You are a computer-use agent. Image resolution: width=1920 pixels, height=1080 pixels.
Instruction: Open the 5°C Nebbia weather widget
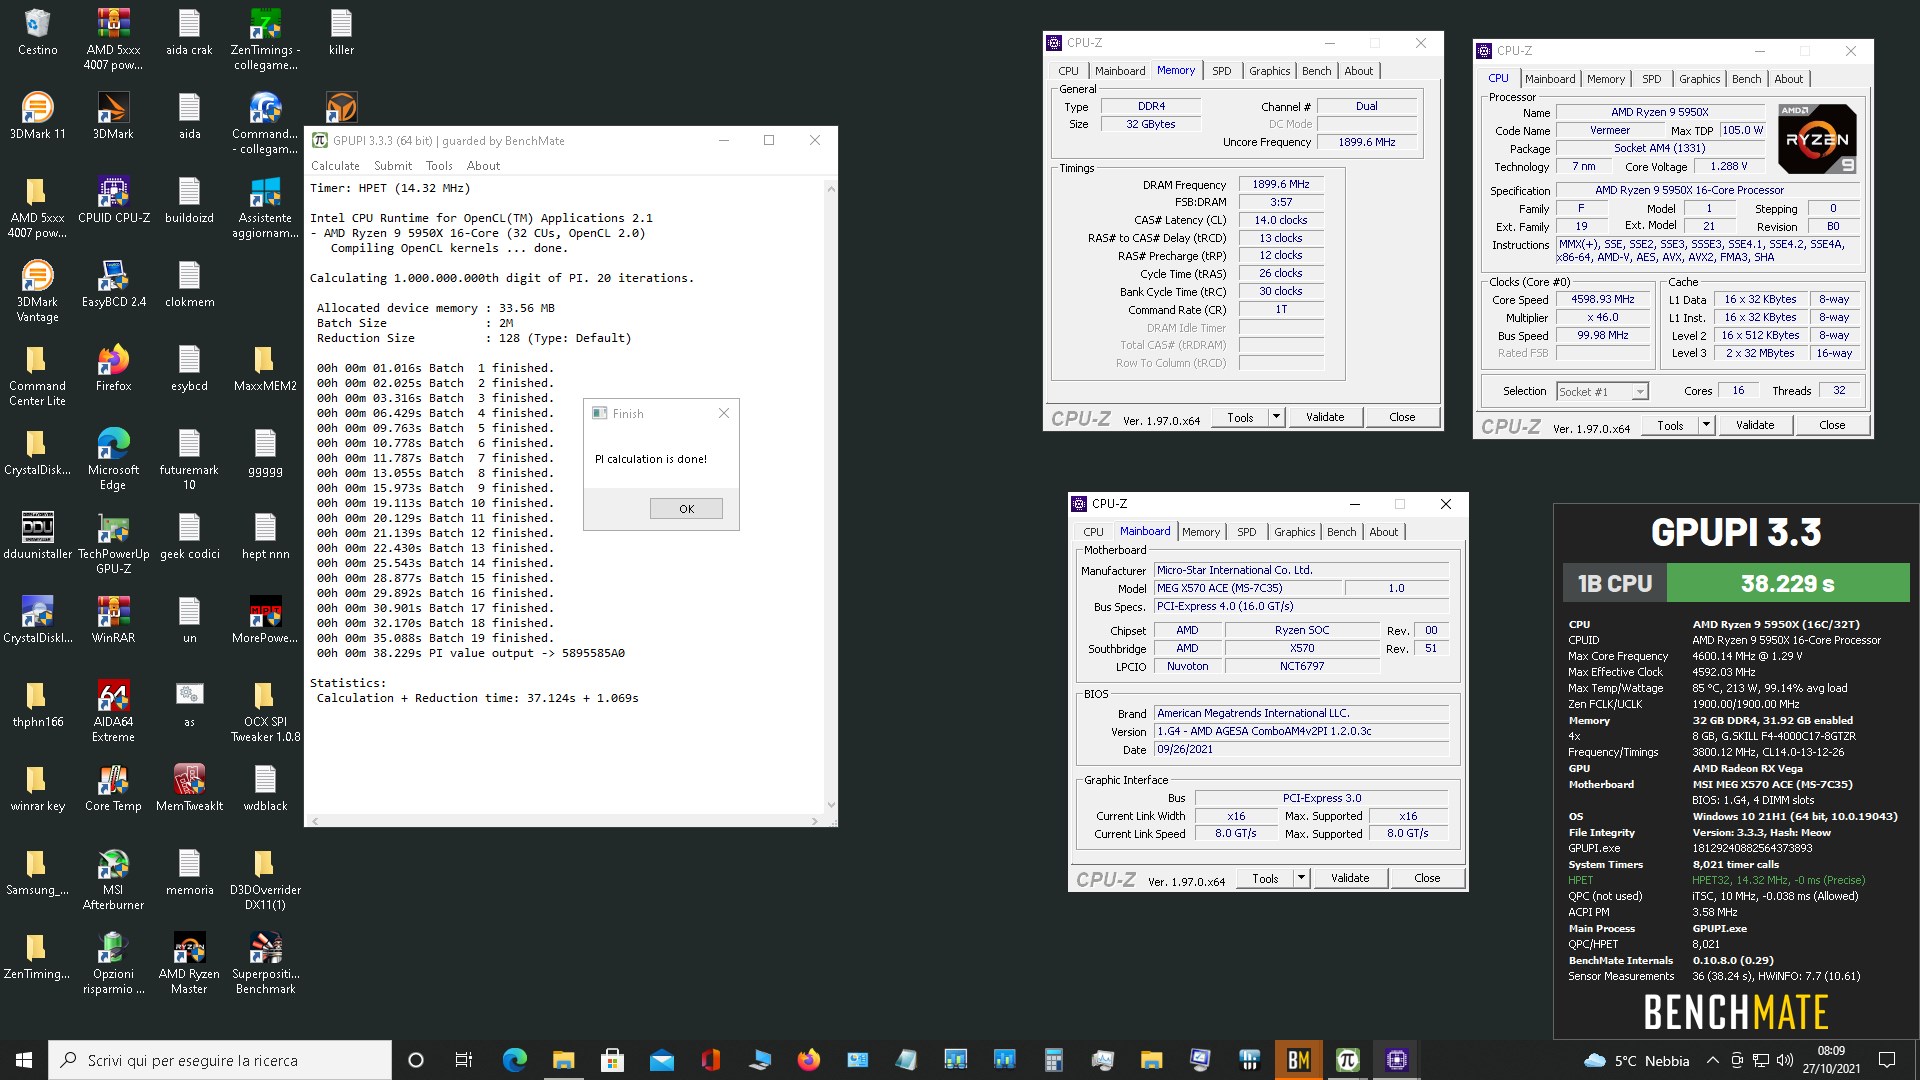(x=1637, y=1060)
